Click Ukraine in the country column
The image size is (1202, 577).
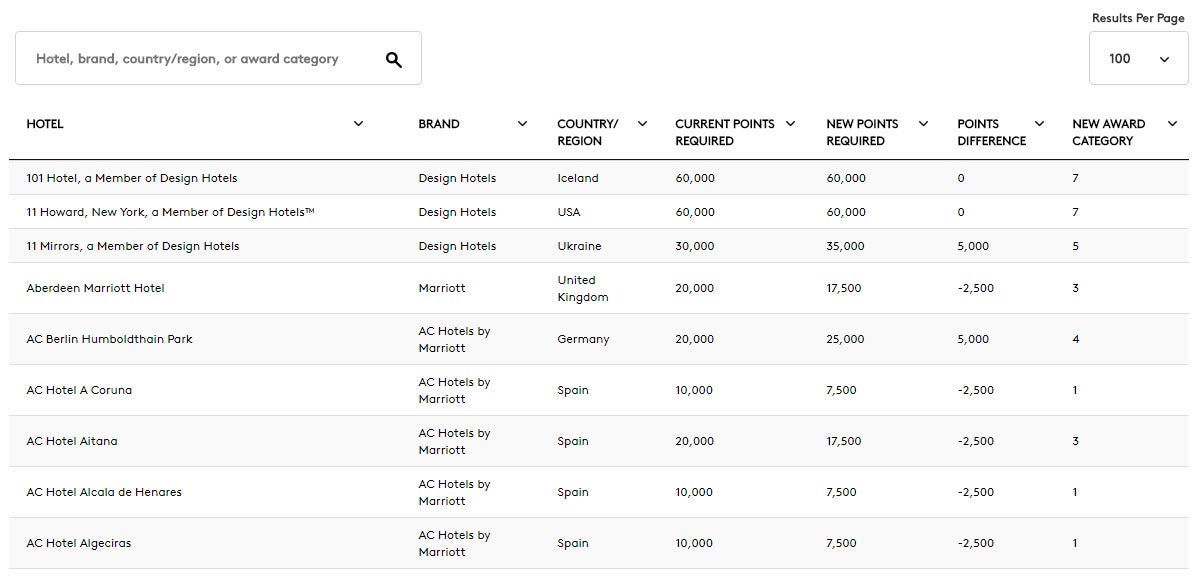point(580,246)
